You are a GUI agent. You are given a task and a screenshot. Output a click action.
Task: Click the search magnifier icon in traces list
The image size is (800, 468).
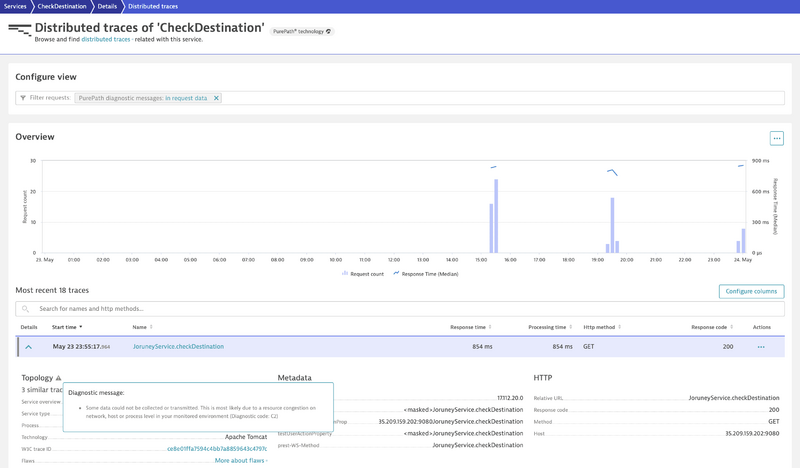pos(27,309)
